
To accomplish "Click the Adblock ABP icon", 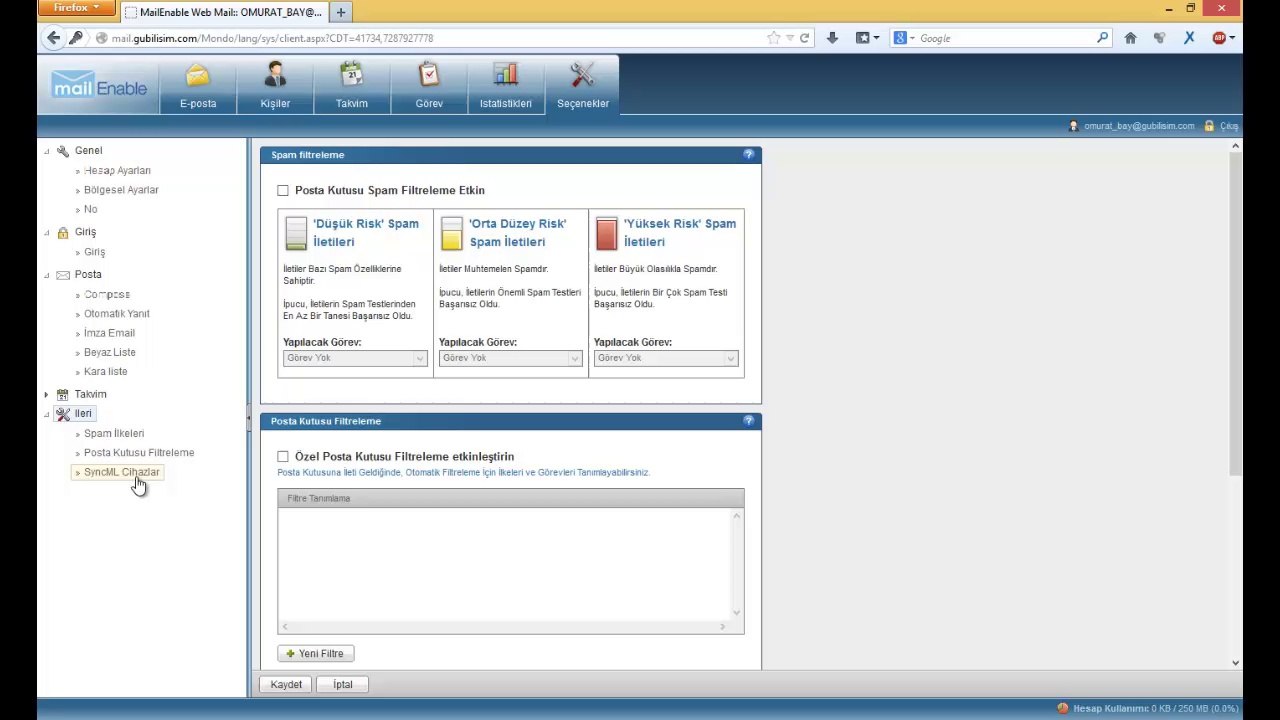I will [x=1219, y=38].
